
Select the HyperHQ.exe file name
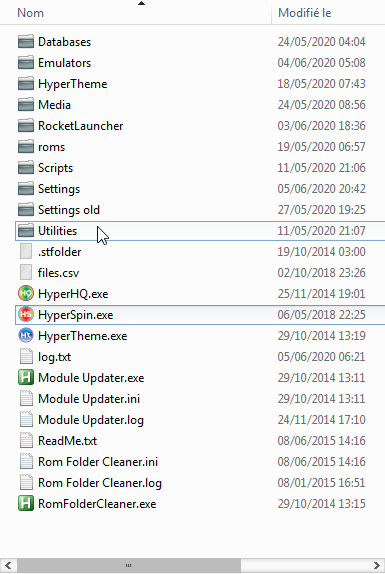click(x=73, y=294)
